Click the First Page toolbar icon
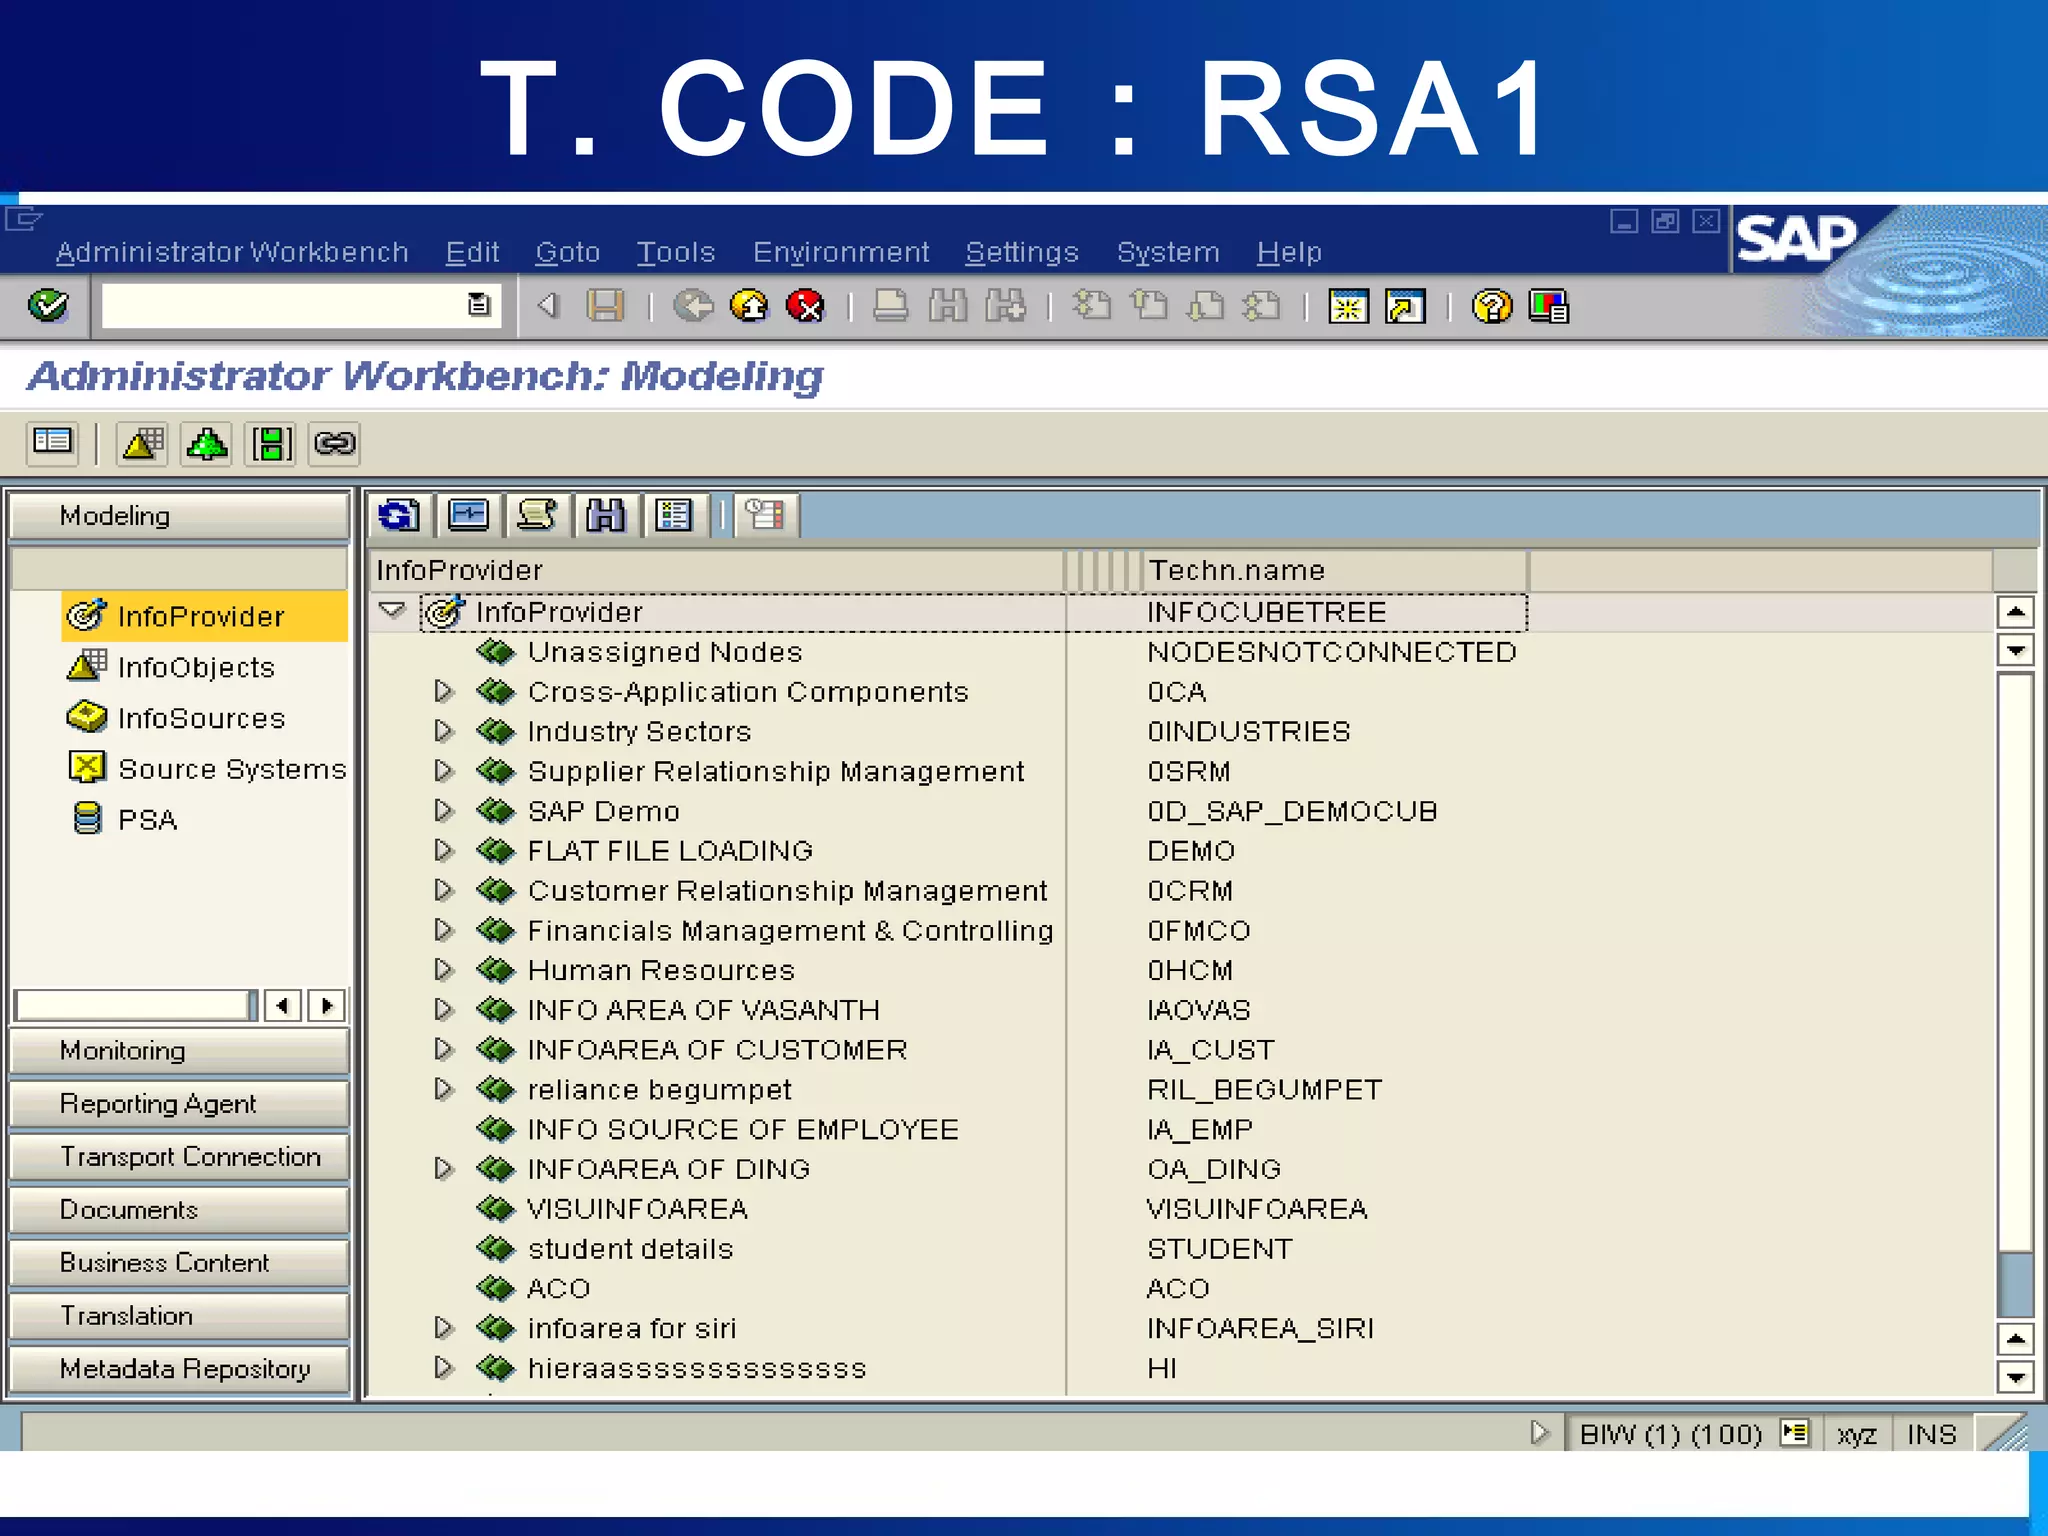Image resolution: width=2048 pixels, height=1536 pixels. pos(1091,306)
